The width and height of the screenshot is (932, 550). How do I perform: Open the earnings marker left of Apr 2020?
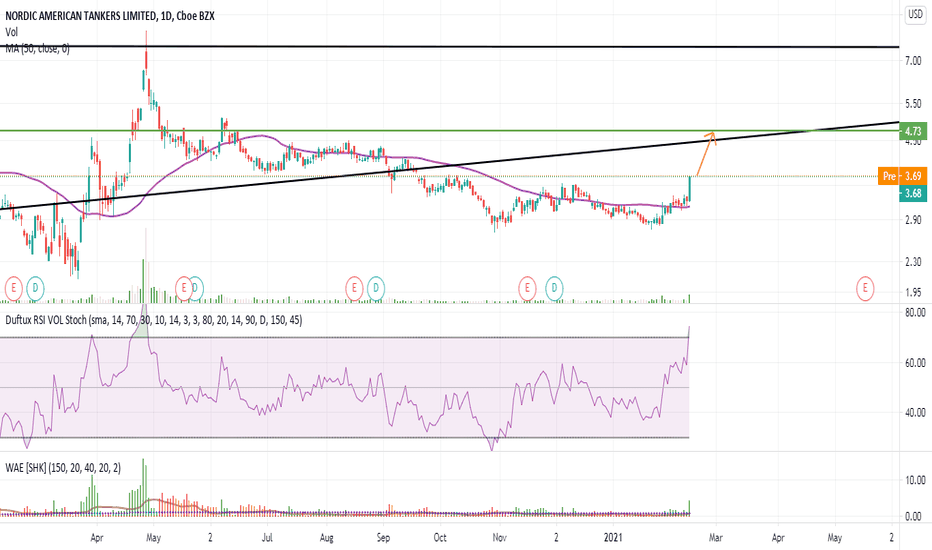13,288
